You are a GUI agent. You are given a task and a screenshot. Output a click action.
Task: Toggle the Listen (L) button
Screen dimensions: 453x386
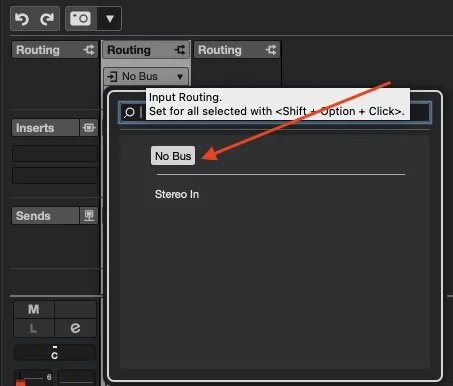click(x=34, y=328)
